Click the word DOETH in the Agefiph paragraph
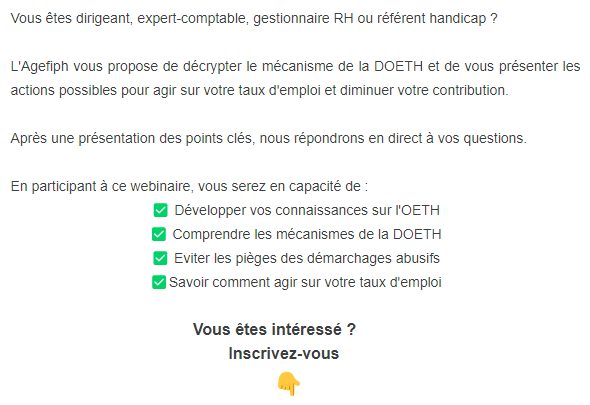Screen dimensions: 590x405 click(x=398, y=67)
